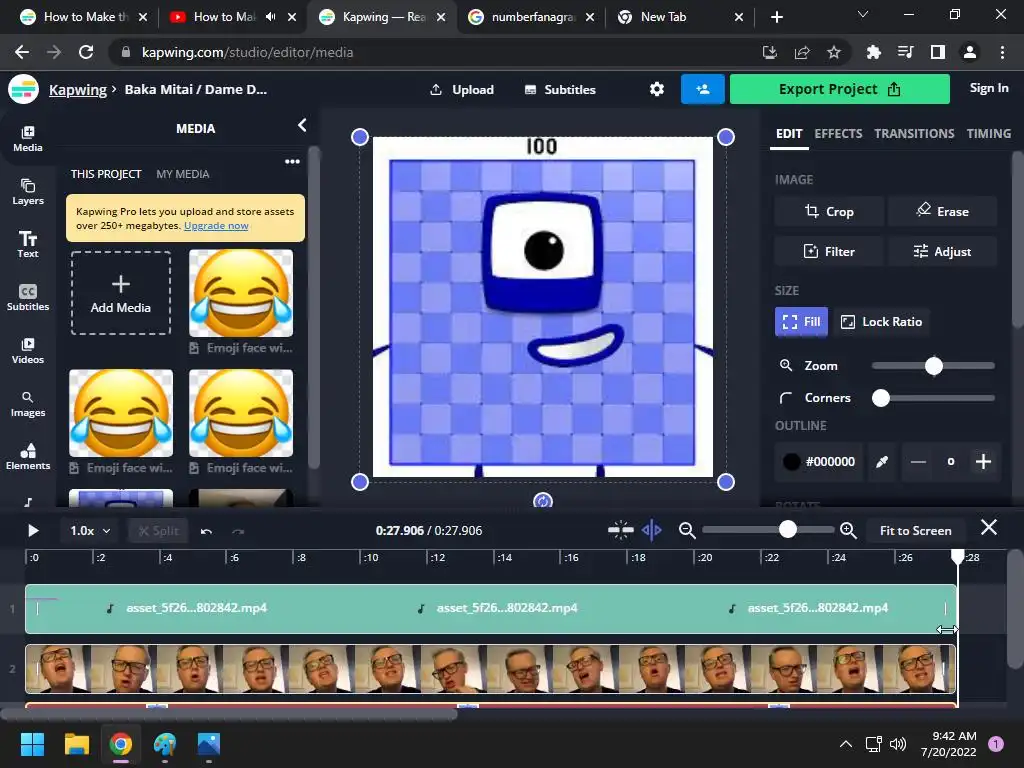Play the timeline
The image size is (1024, 768).
click(33, 530)
